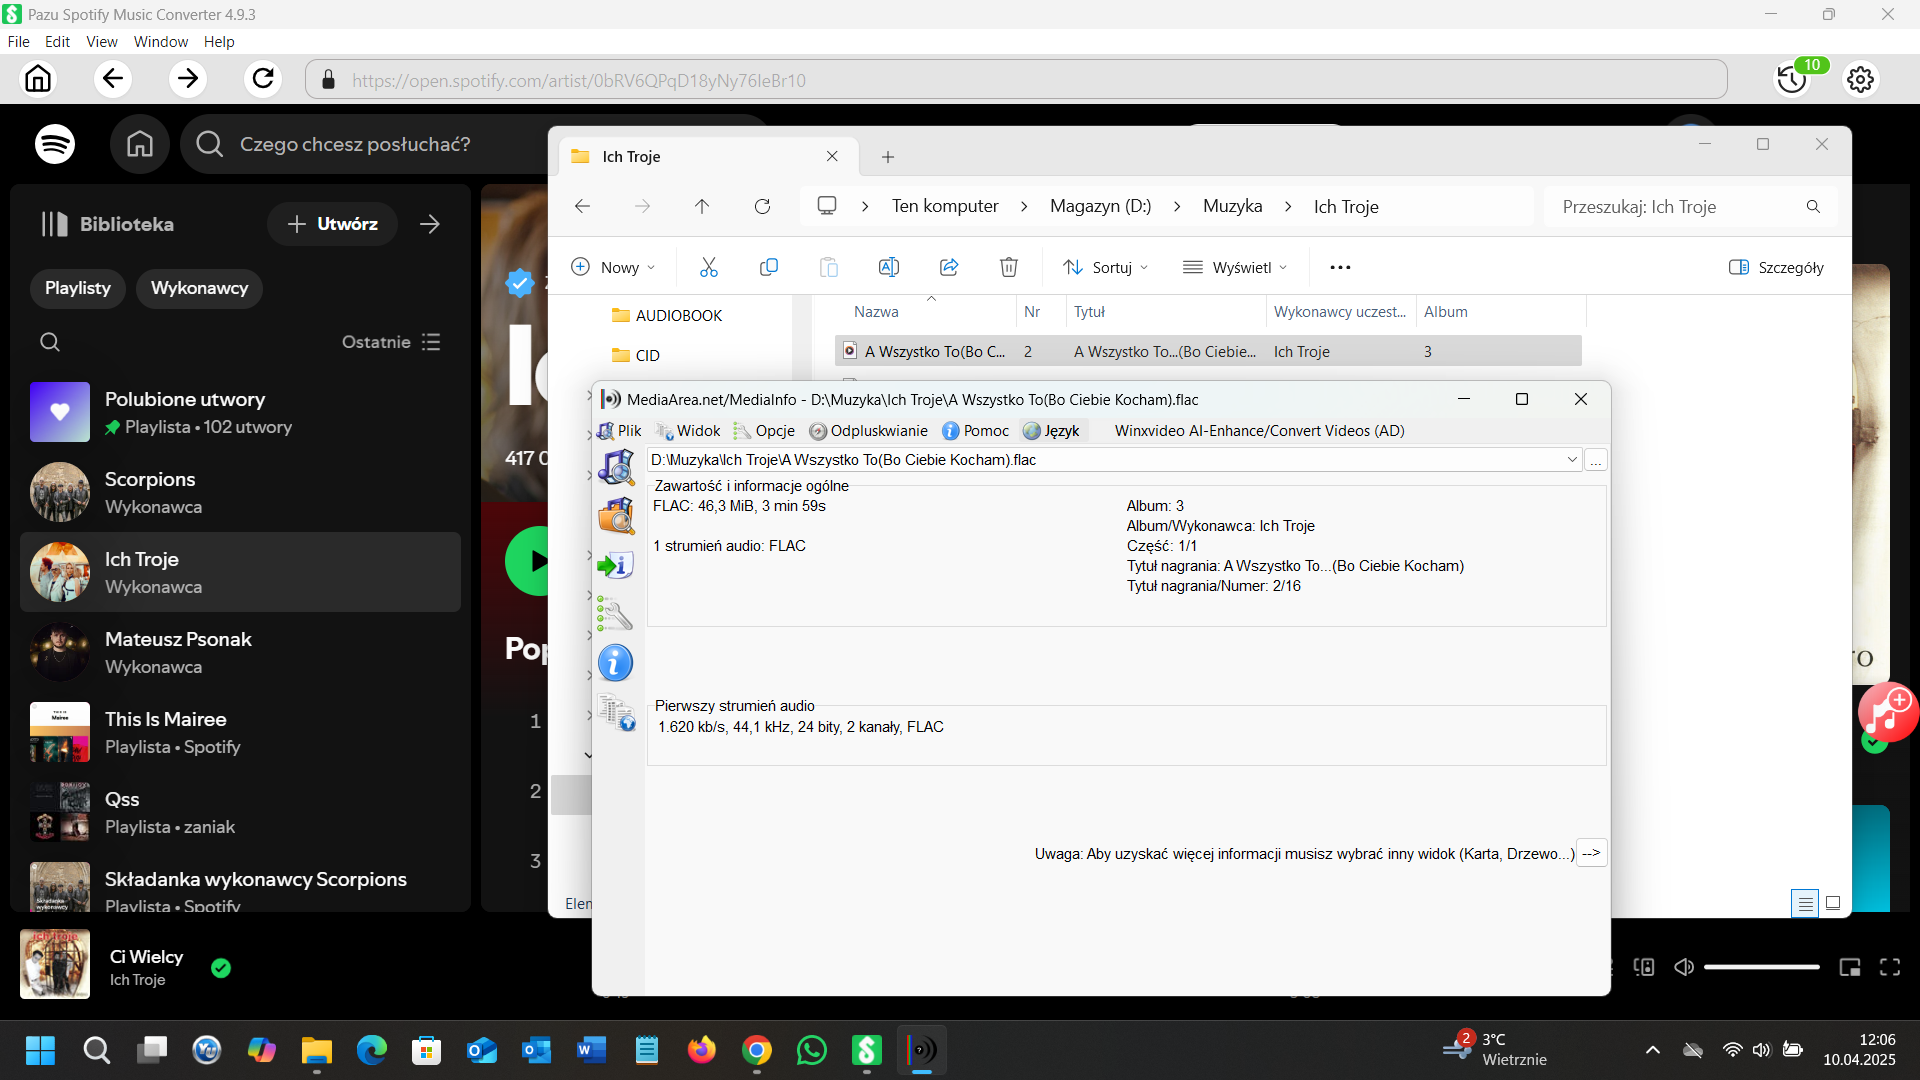Expand breadcrumb chevron after Magazyn (D:)
The image size is (1920, 1080).
click(x=1177, y=206)
